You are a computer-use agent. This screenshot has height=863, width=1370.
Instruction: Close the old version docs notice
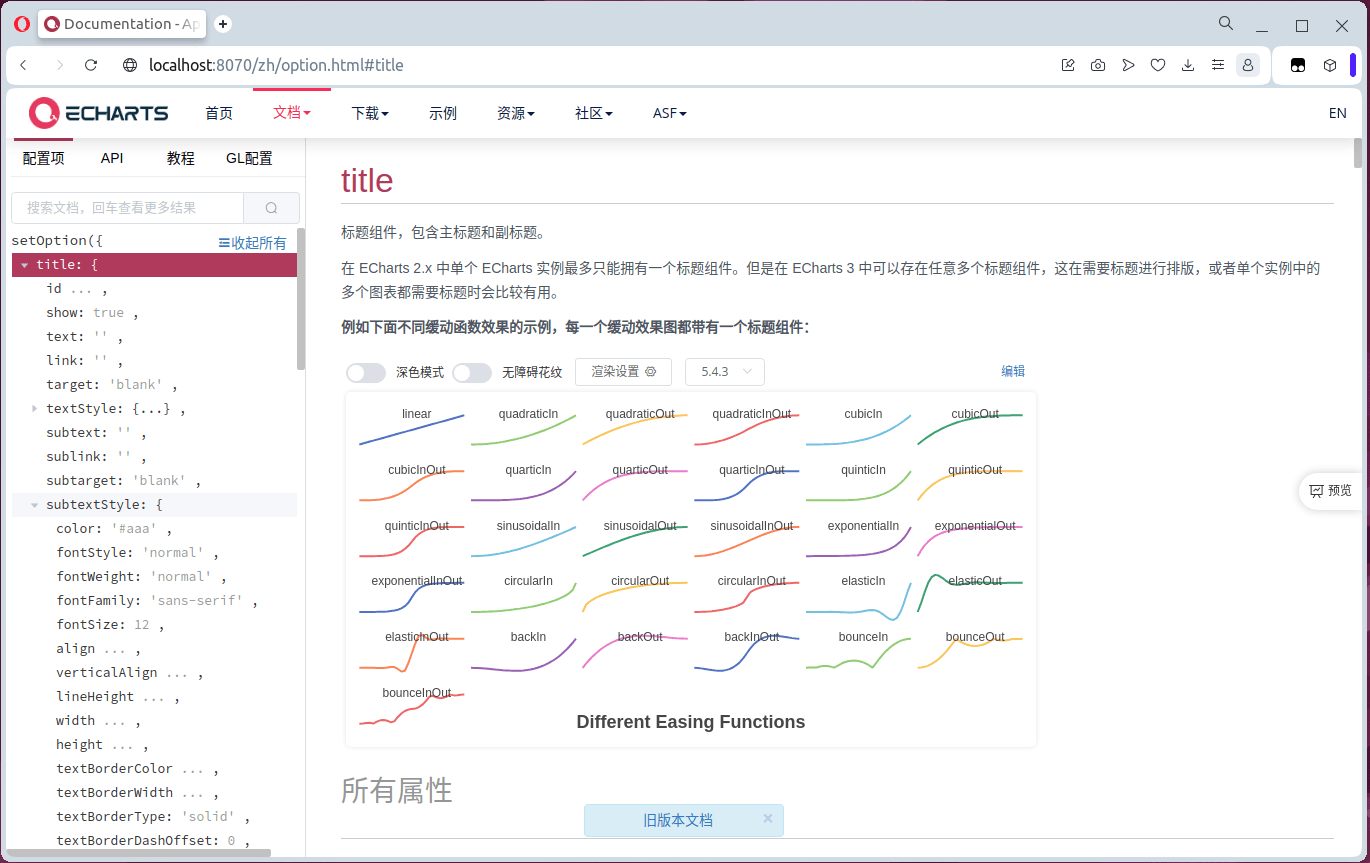click(x=768, y=818)
